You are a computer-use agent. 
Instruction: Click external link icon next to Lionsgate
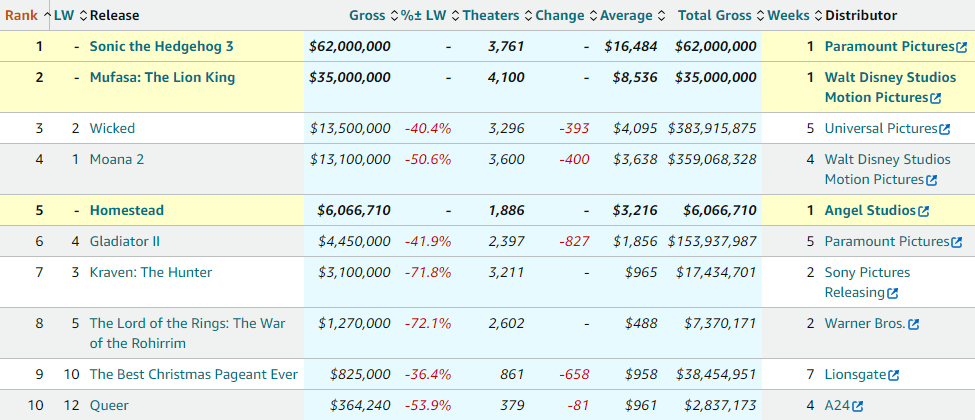893,375
